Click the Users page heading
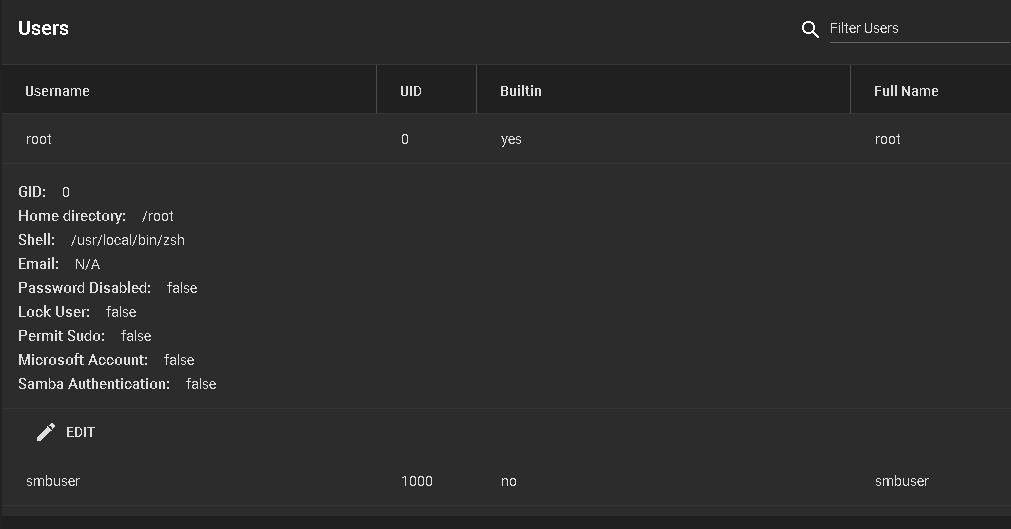This screenshot has width=1011, height=529. (x=43, y=28)
